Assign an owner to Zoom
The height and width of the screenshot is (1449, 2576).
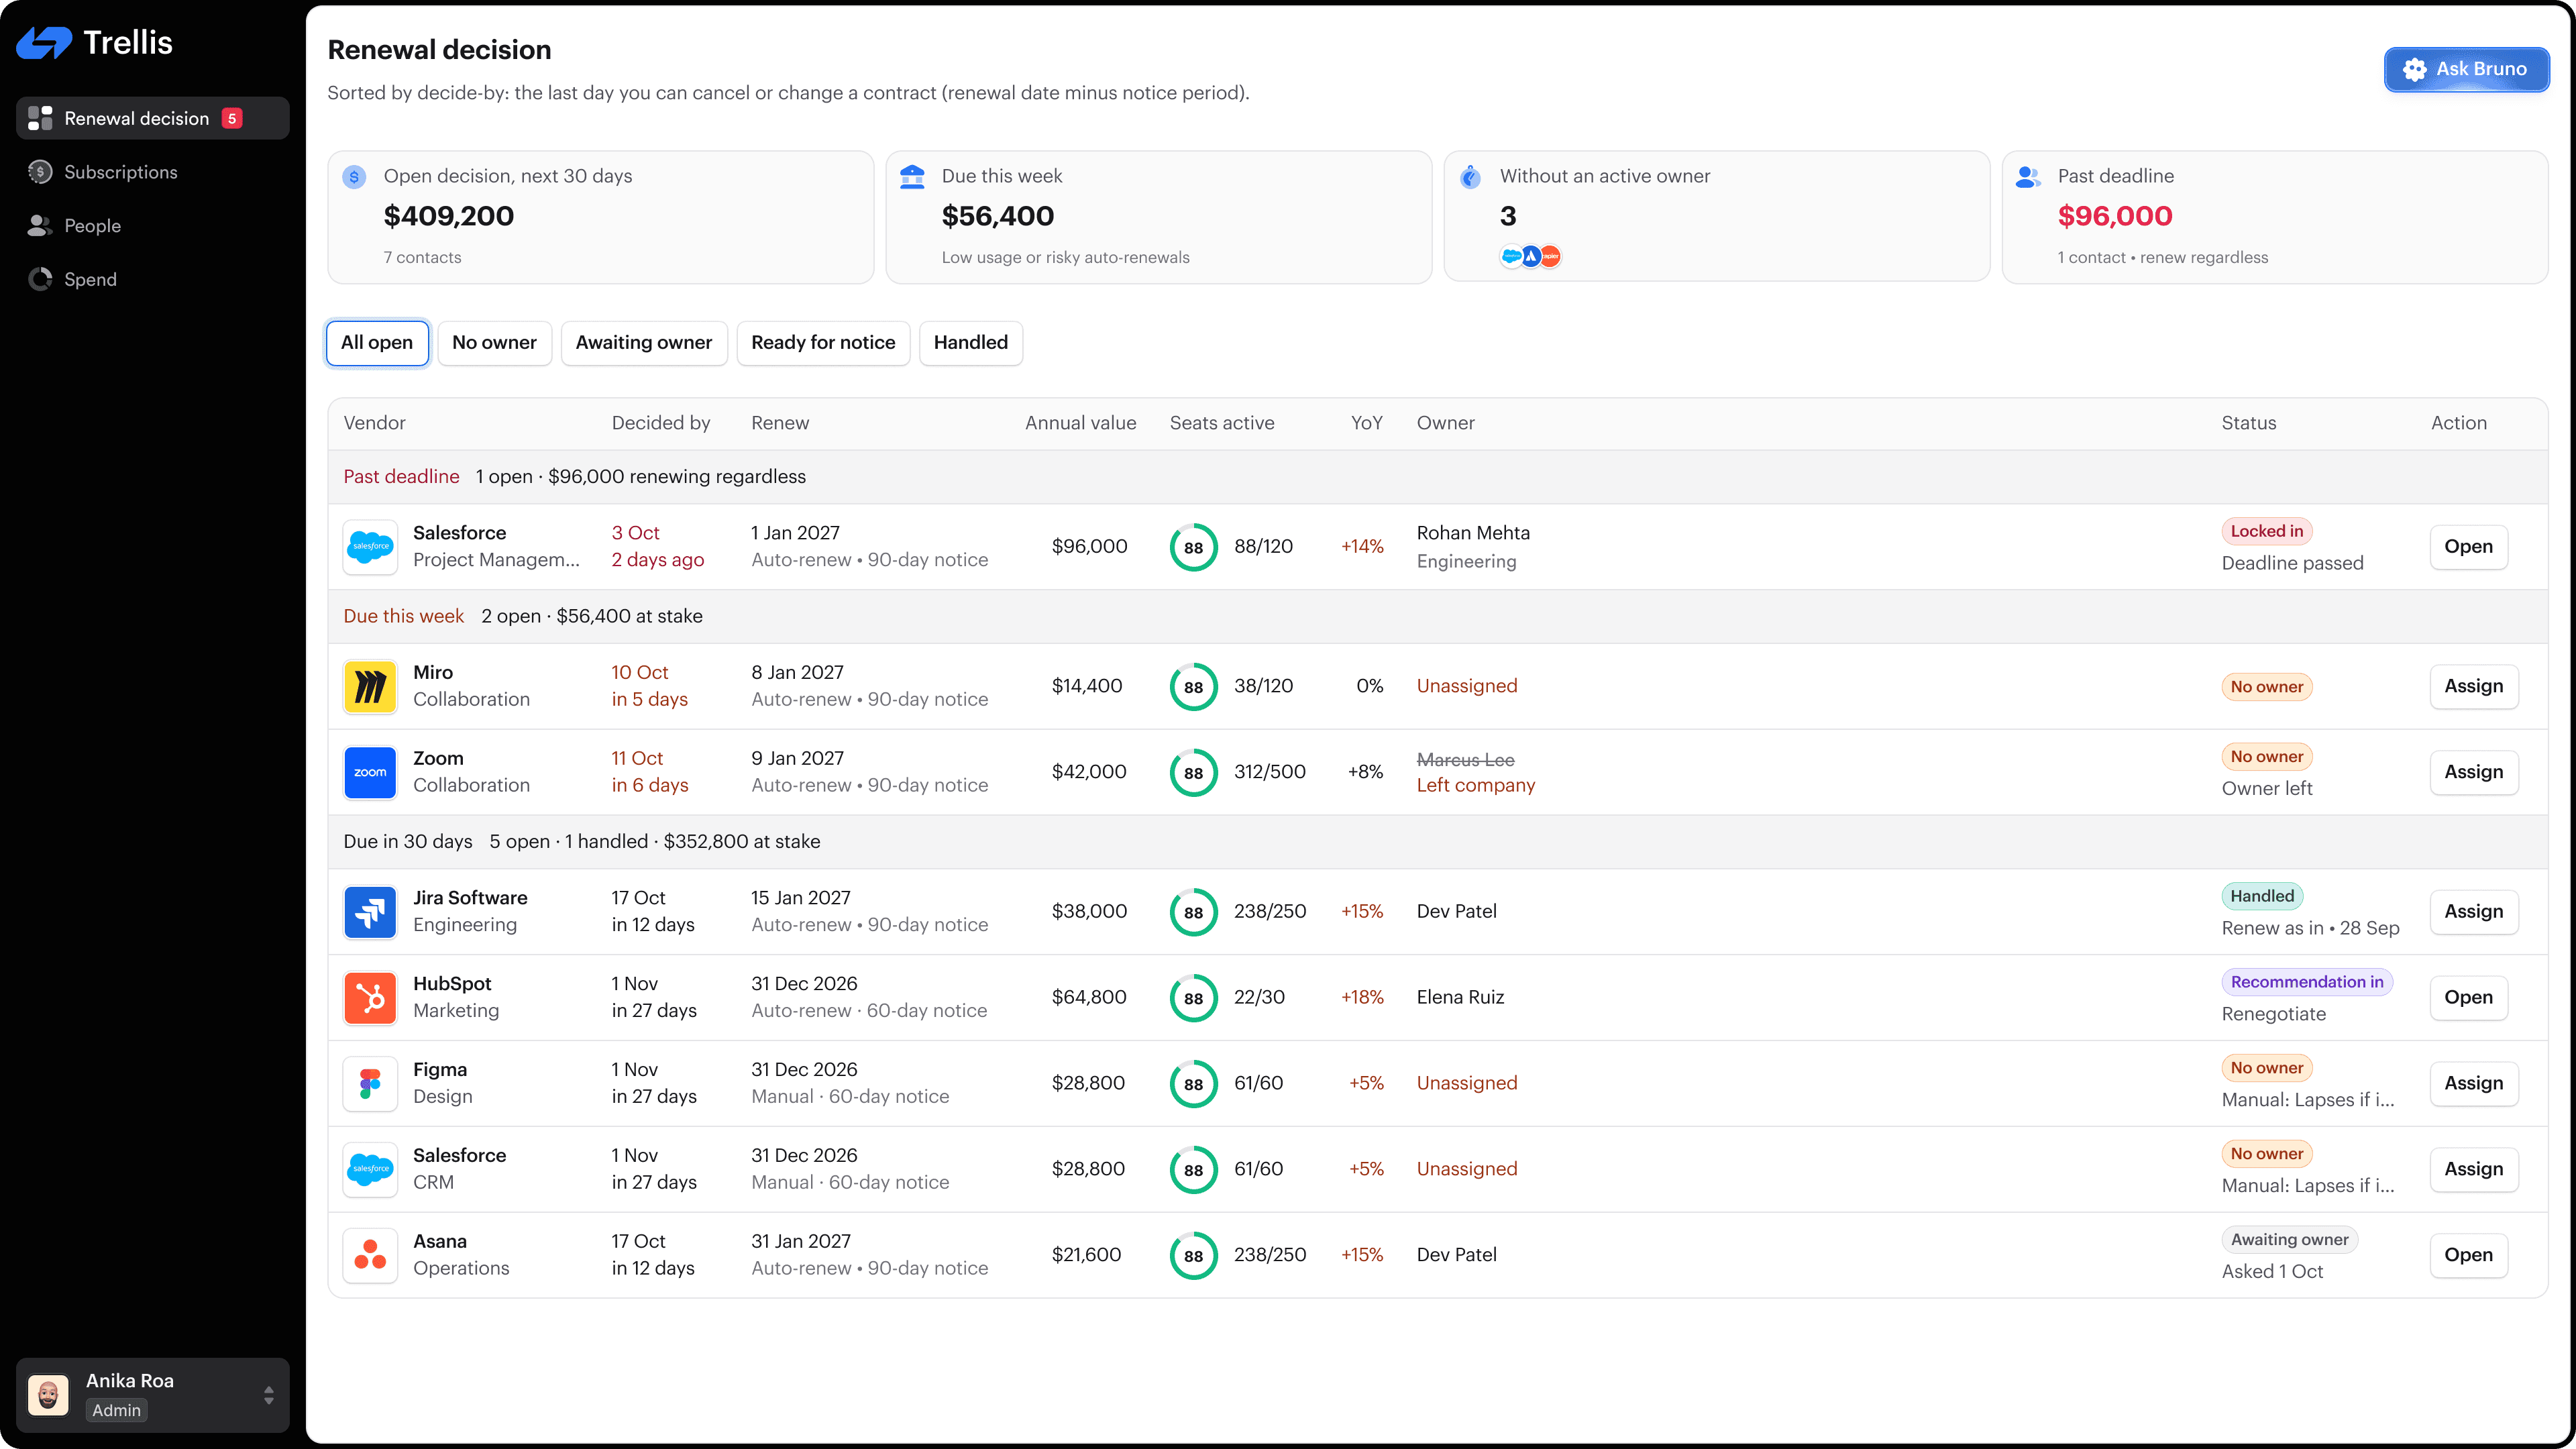2474,772
